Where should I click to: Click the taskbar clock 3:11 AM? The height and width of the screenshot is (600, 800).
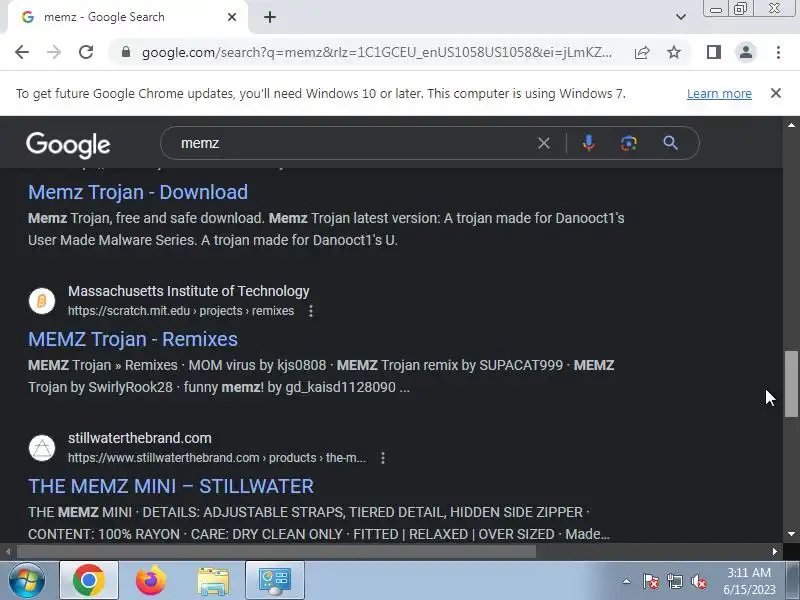click(749, 572)
